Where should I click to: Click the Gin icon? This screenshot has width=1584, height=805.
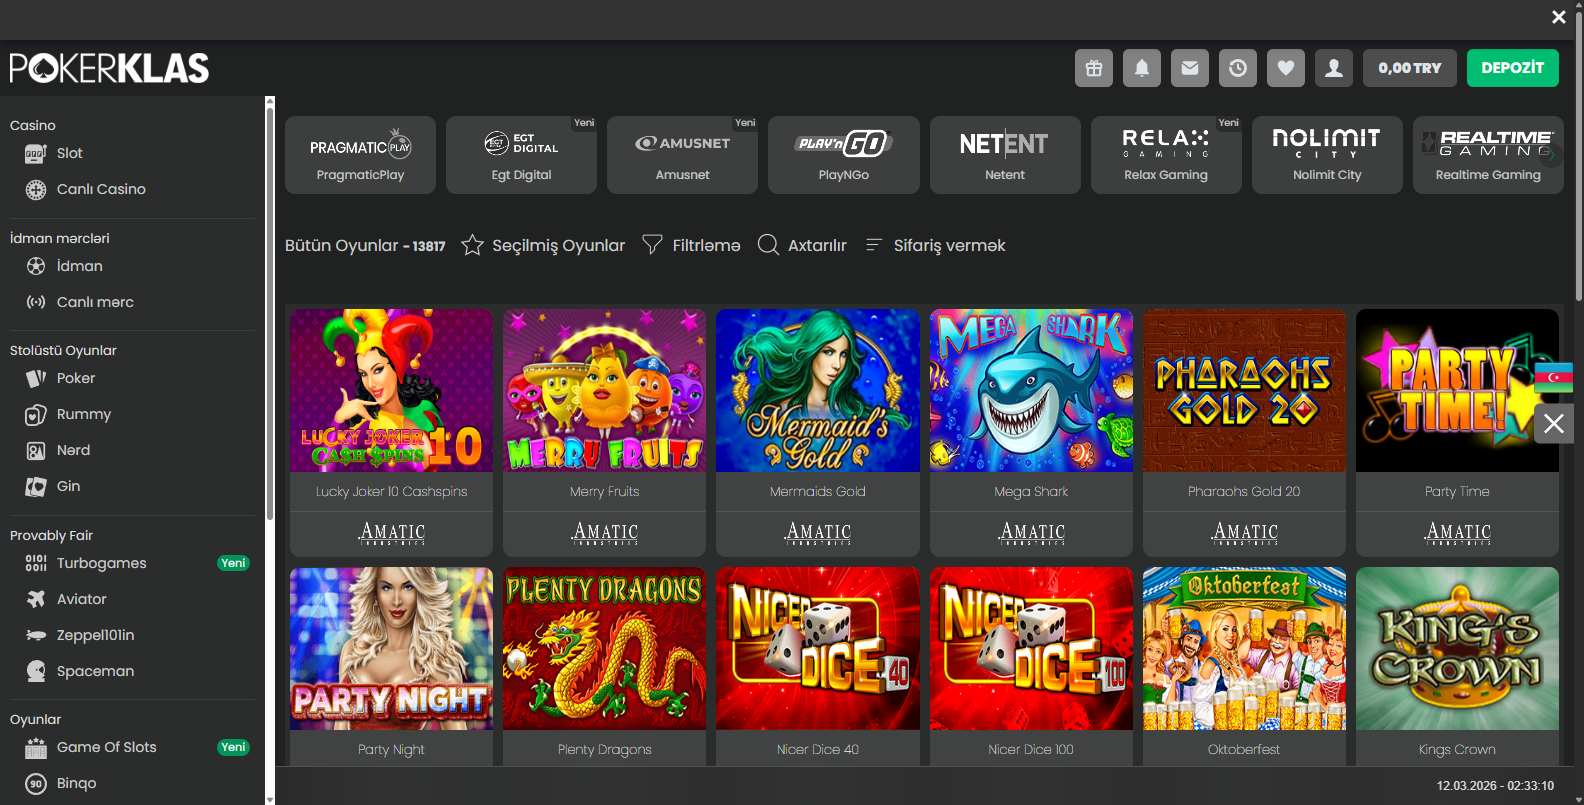36,487
